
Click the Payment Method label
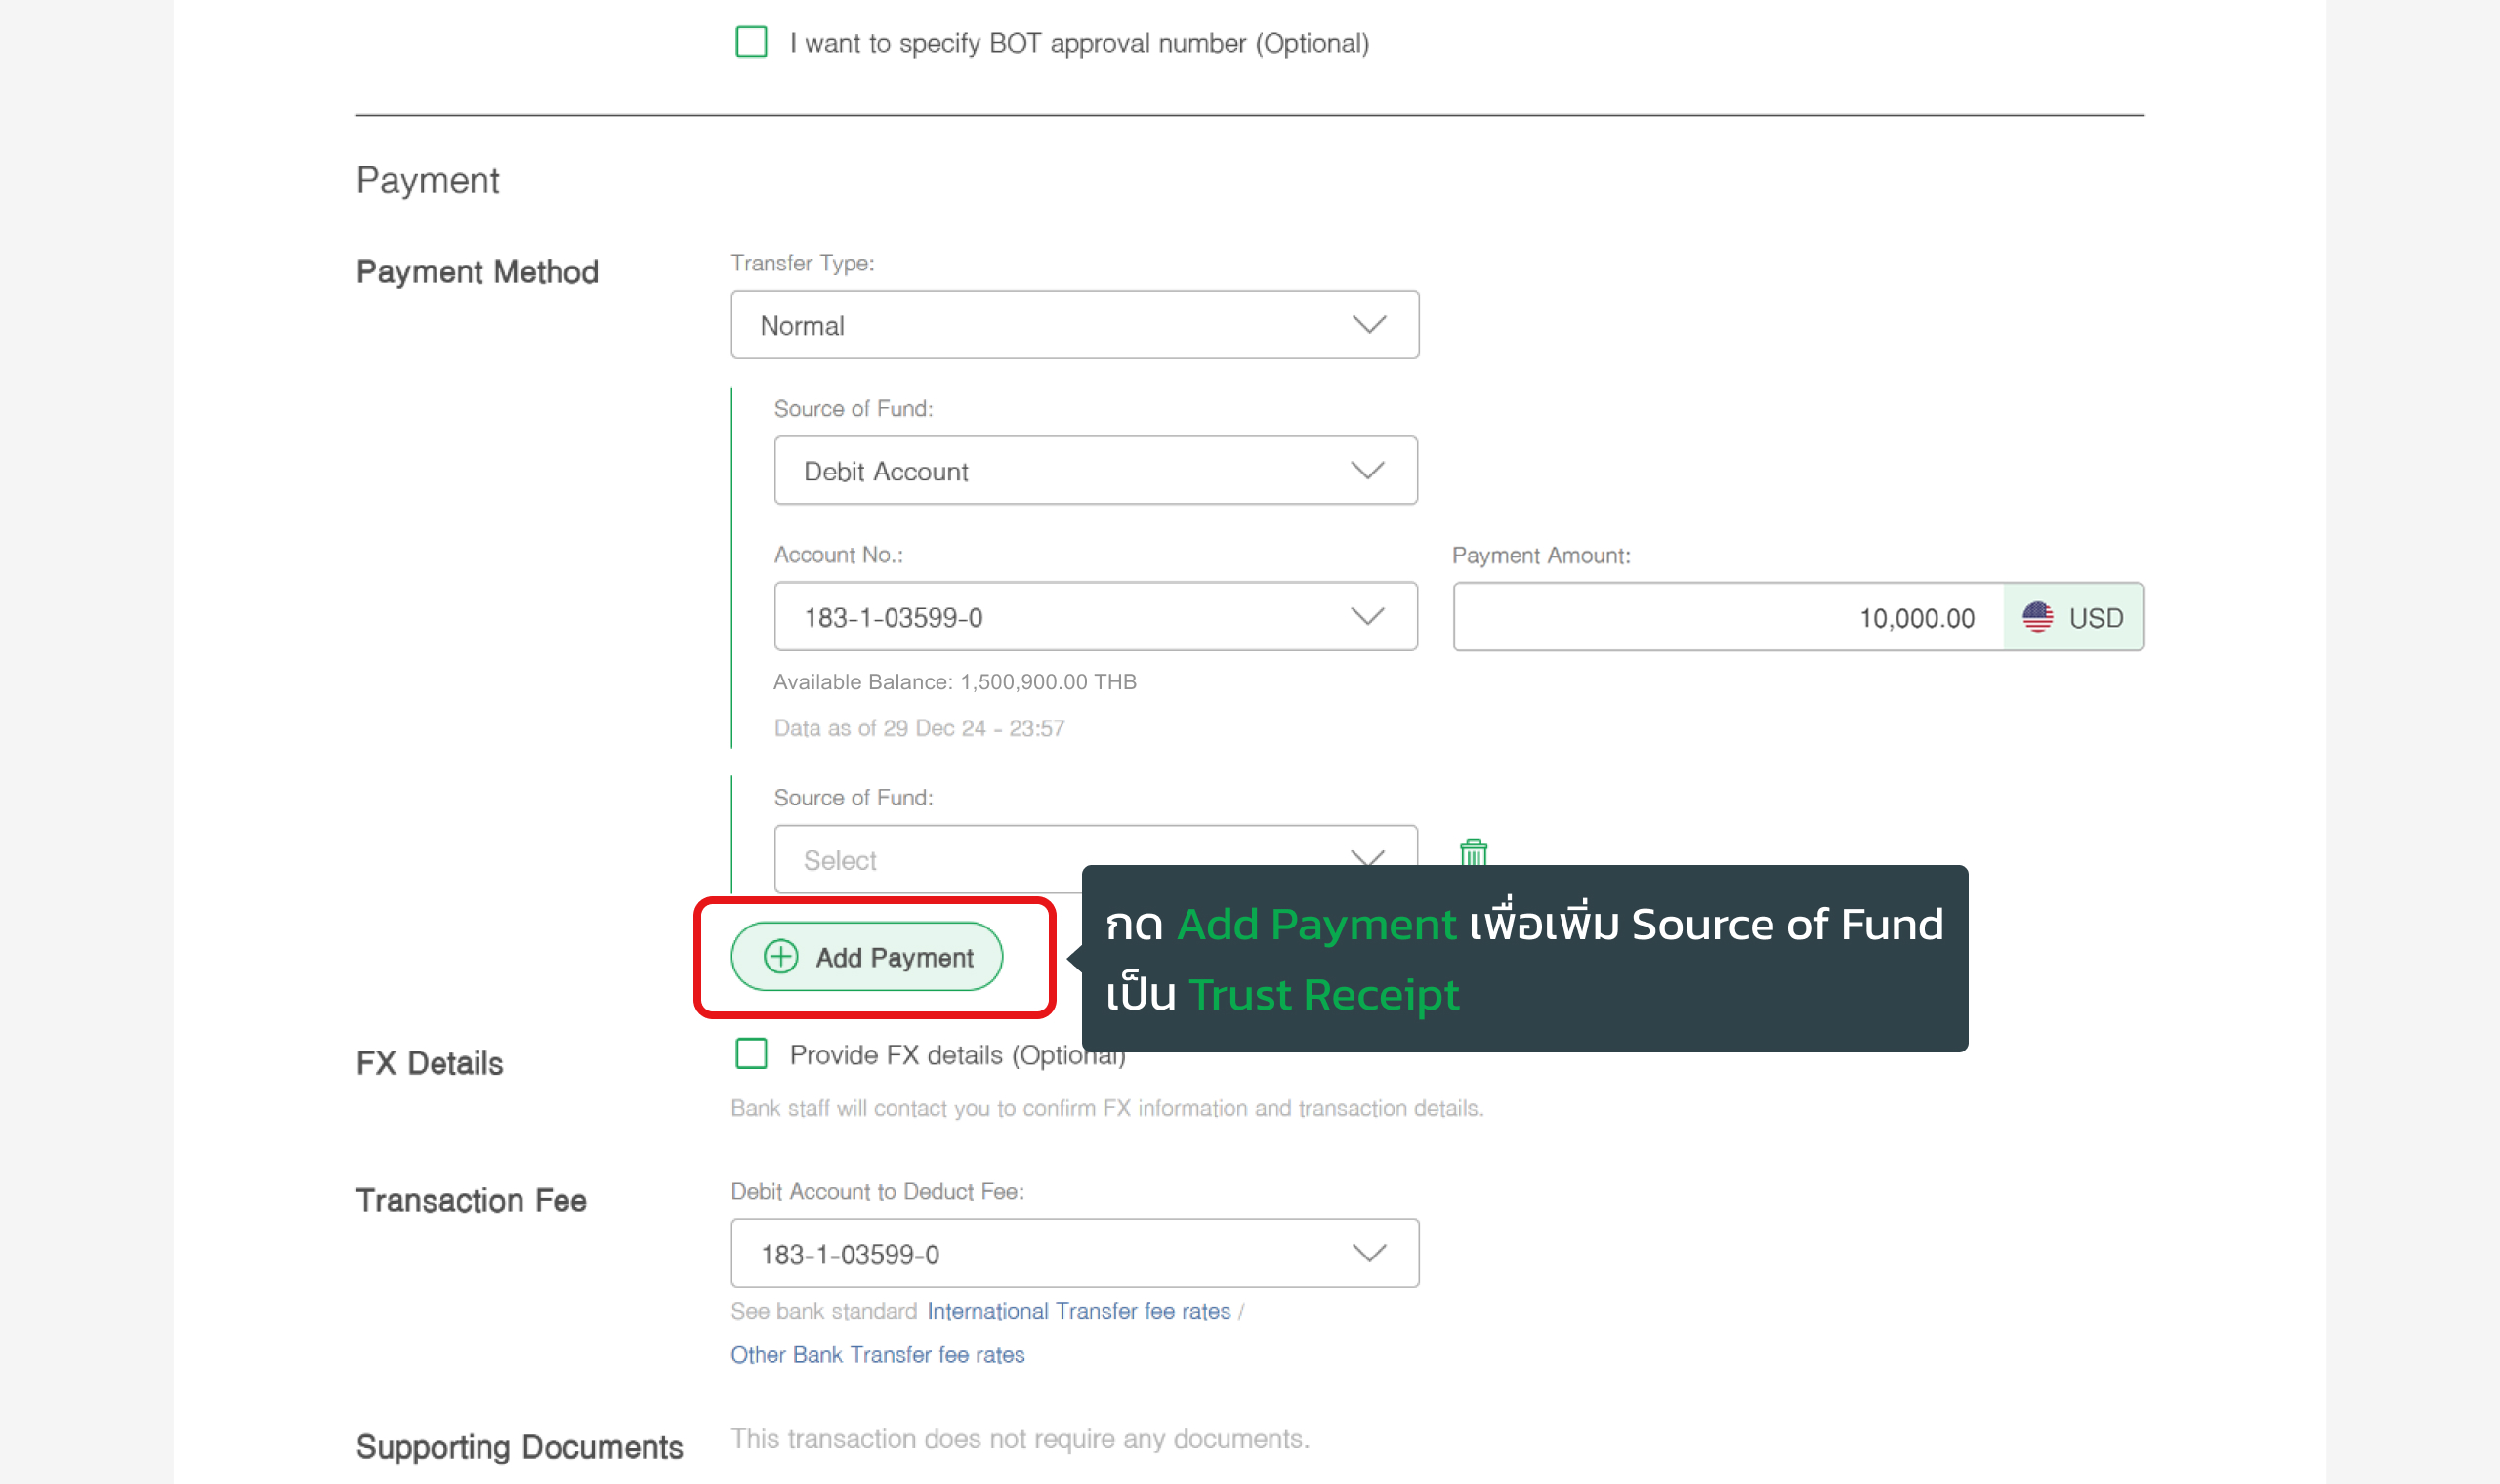(477, 272)
